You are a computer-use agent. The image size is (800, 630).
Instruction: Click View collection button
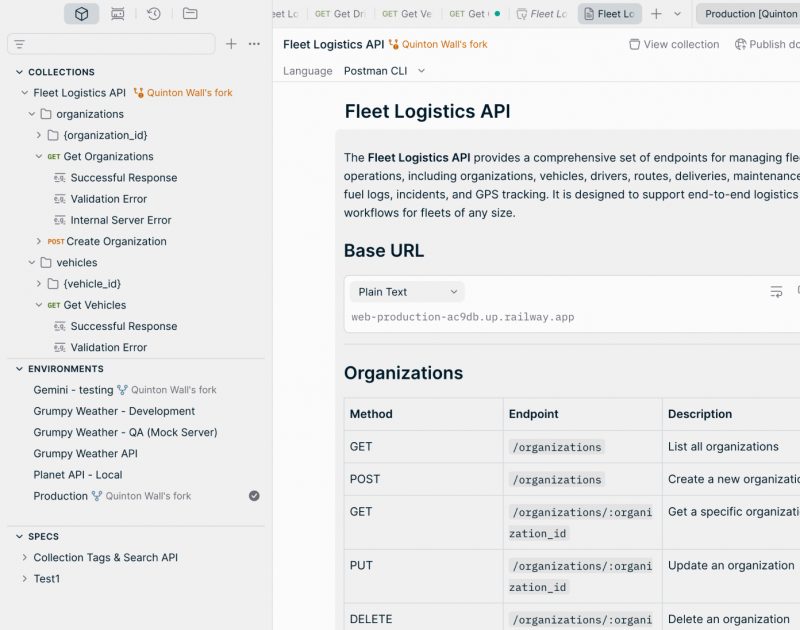(674, 44)
